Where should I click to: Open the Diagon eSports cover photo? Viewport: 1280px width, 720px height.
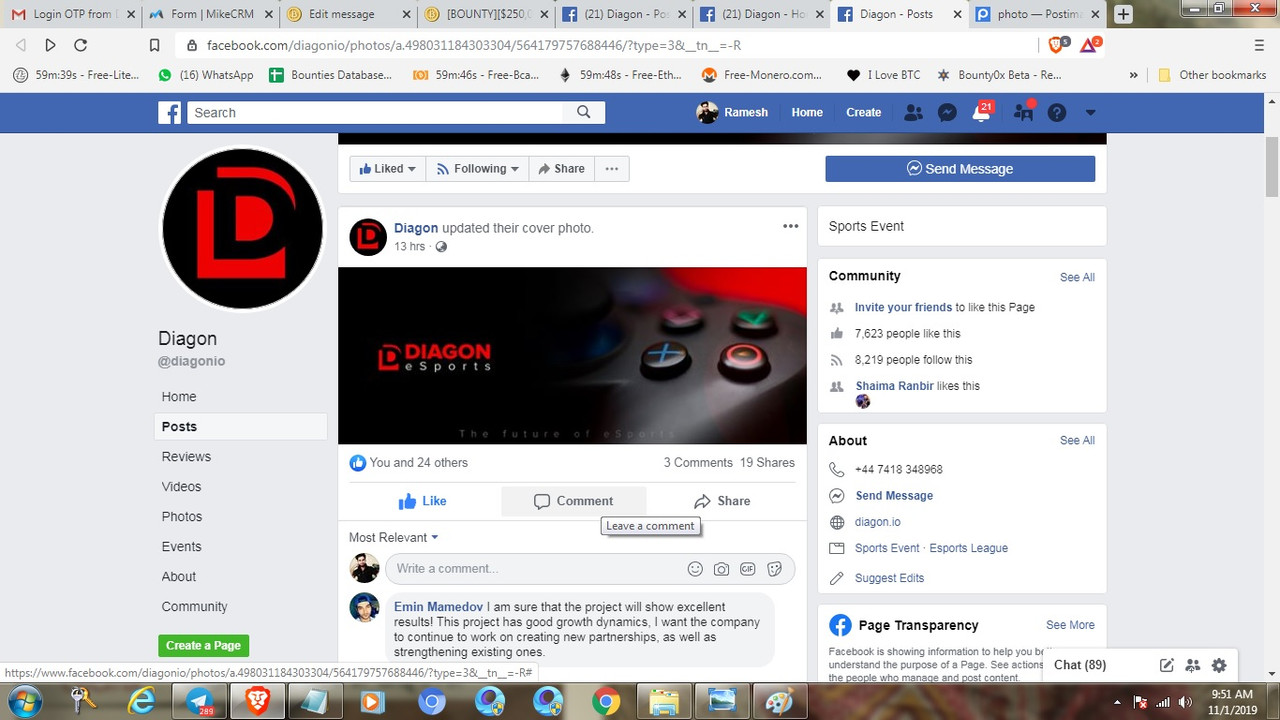[572, 356]
